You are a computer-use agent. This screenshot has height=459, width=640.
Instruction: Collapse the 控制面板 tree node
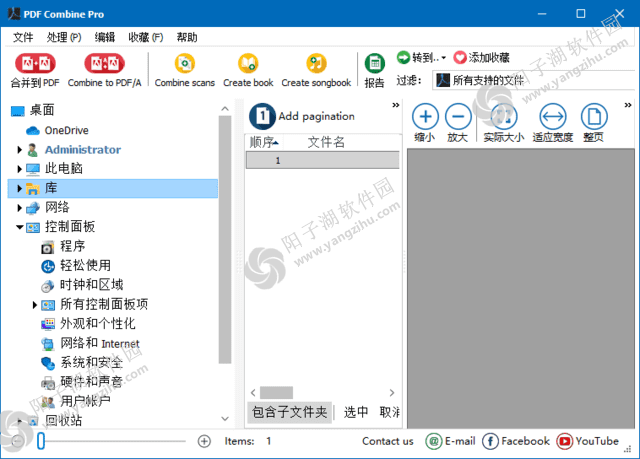pos(19,227)
